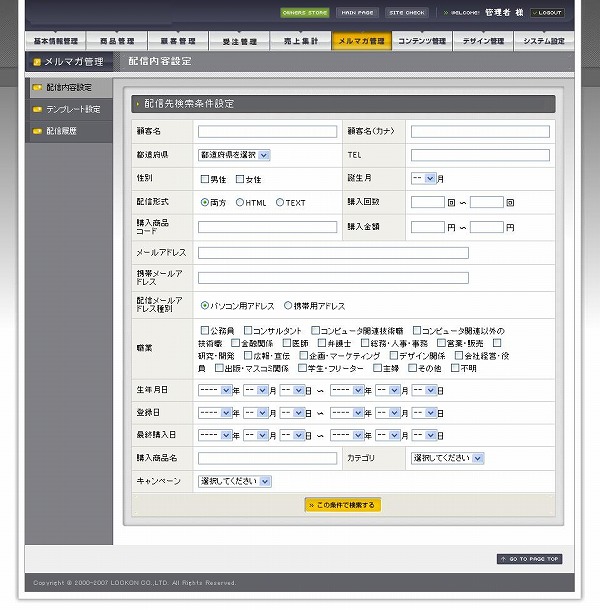Image resolution: width=600 pixels, height=610 pixels.
Task: Open the カテゴリ dropdown
Action: (x=447, y=458)
